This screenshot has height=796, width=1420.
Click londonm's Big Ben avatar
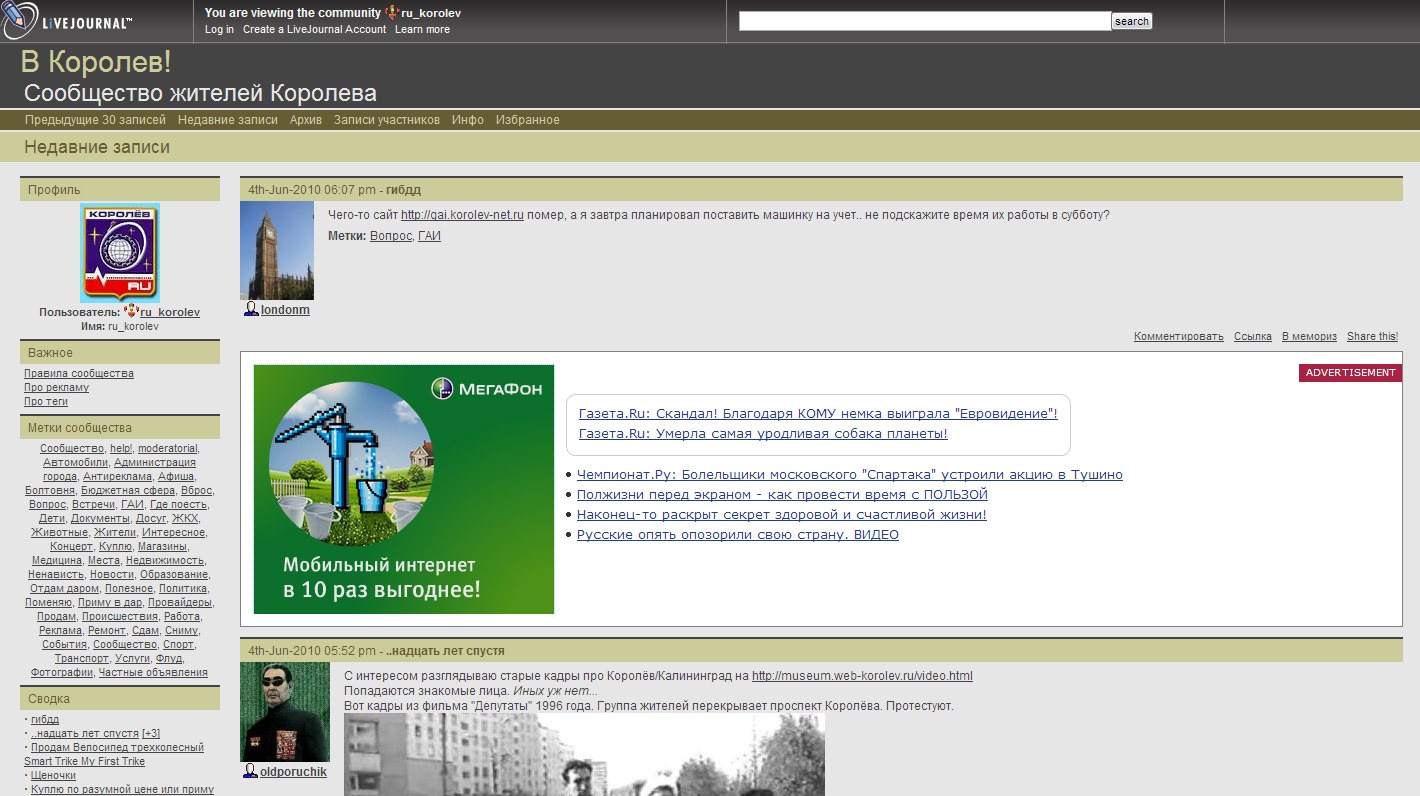(277, 250)
